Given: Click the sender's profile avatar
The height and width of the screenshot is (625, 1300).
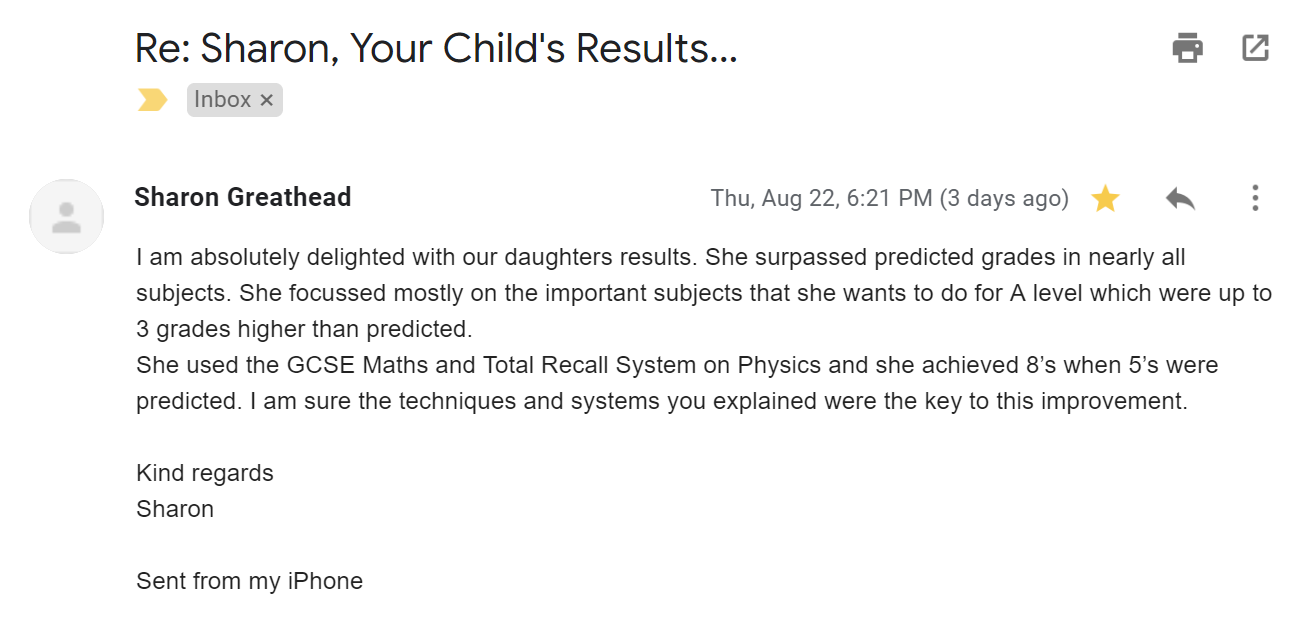Looking at the screenshot, I should (x=67, y=216).
